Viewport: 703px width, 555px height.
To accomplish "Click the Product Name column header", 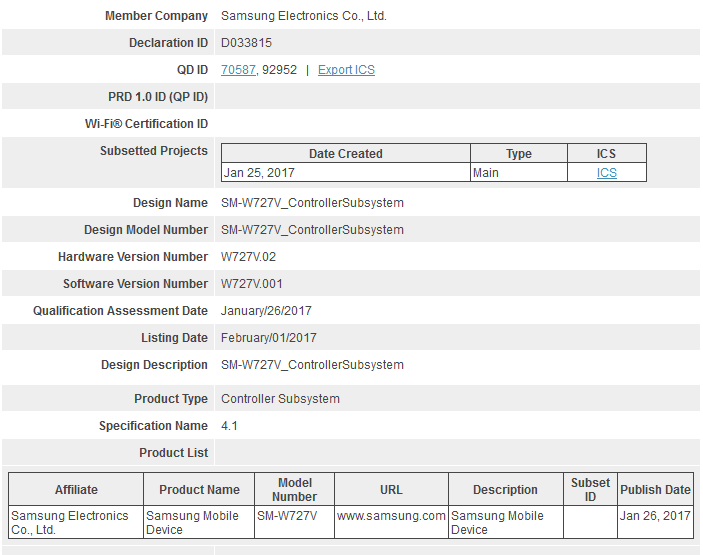I will (x=199, y=489).
